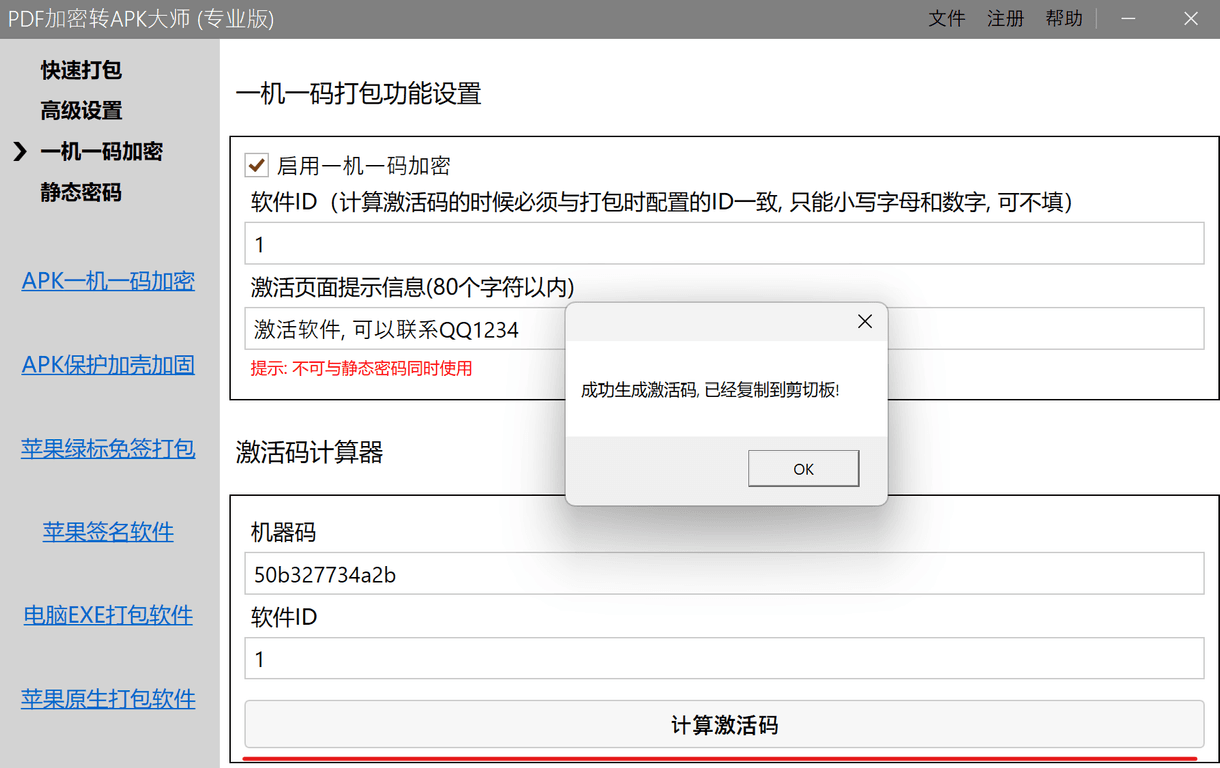Open the 苹果绿标免签打包 link
Screen dimensions: 1220x768
pos(108,448)
